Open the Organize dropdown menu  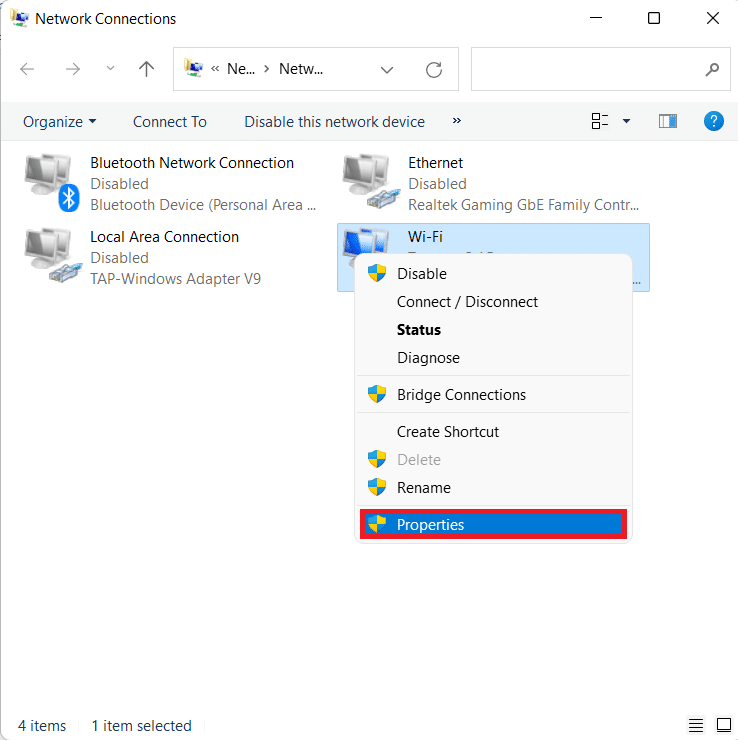point(60,121)
